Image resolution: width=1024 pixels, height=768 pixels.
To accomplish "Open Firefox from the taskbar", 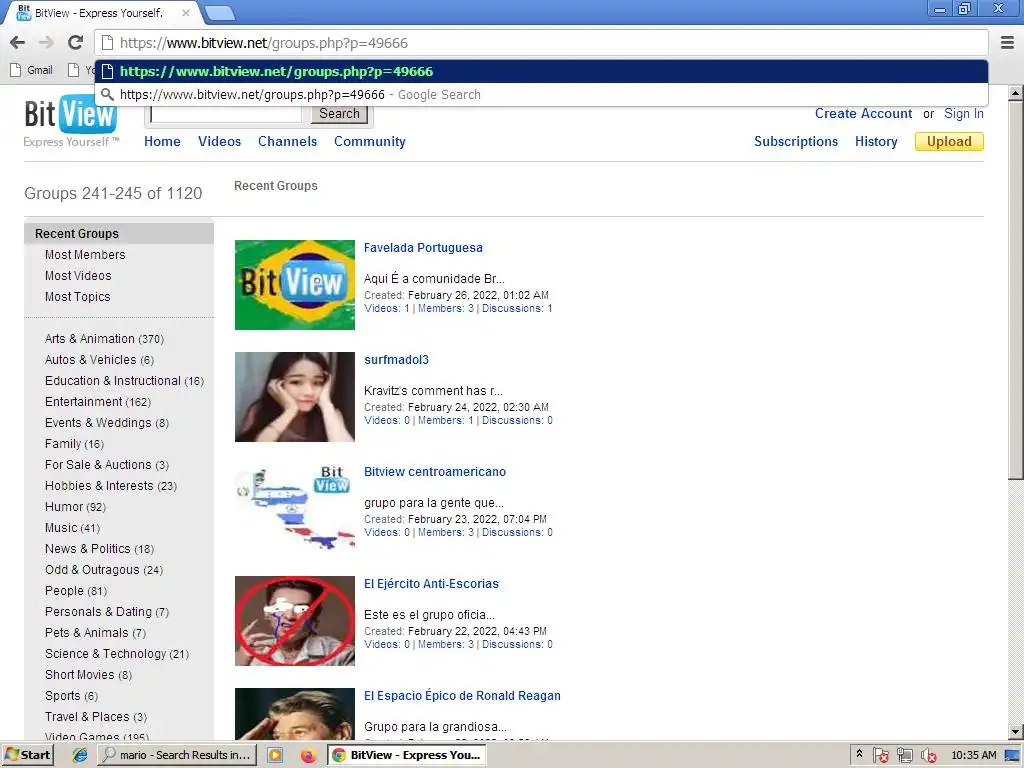I will click(308, 755).
